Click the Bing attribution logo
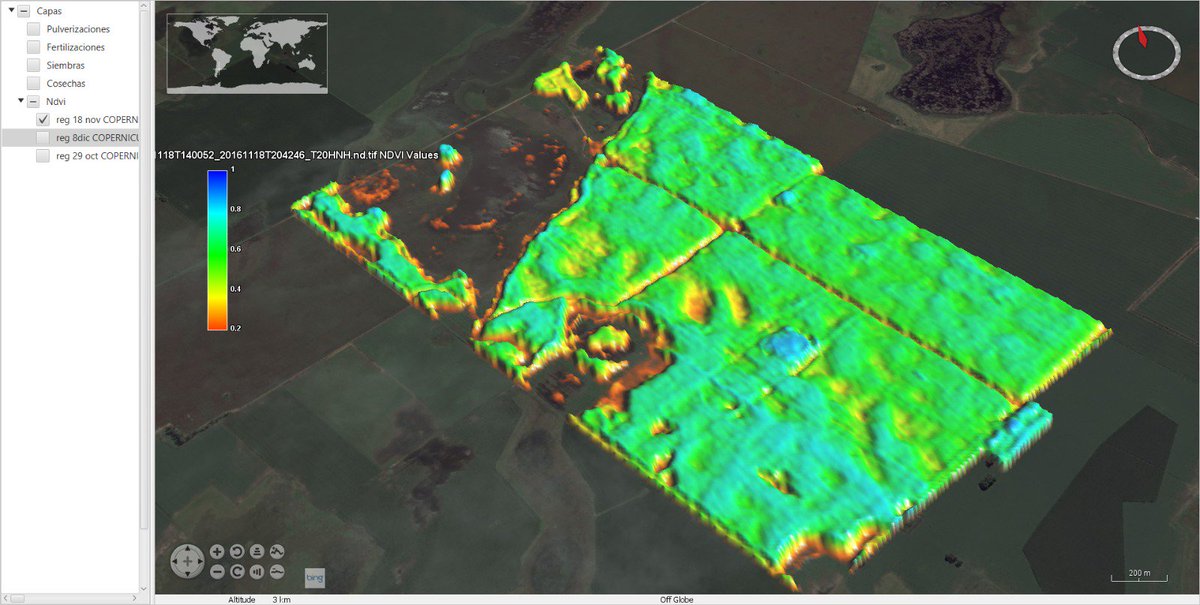This screenshot has height=605, width=1200. (313, 578)
